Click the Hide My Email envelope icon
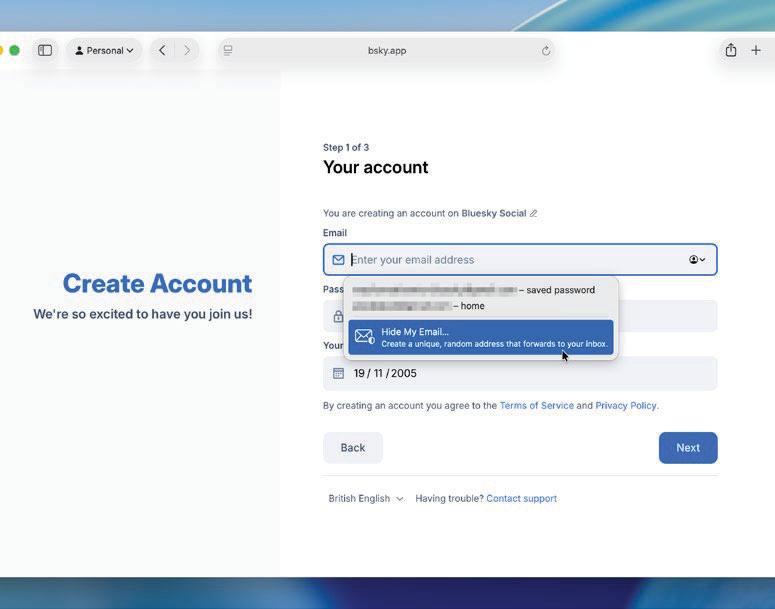775x609 pixels. [364, 337]
